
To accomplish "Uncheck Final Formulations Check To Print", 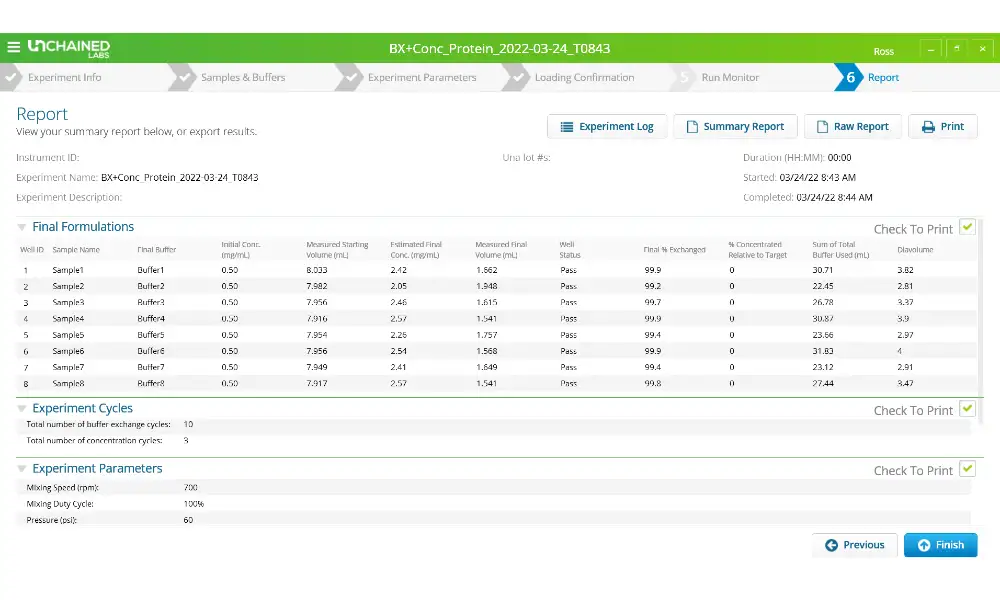I will pos(967,227).
